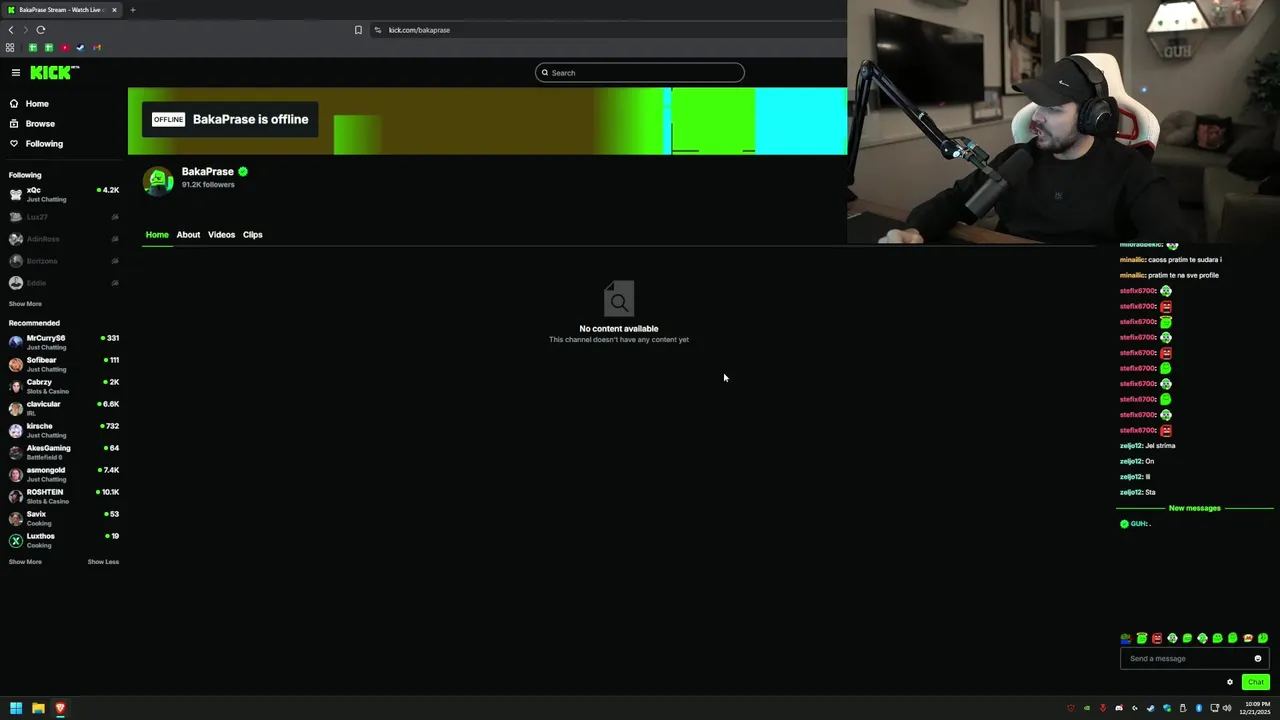This screenshot has width=1280, height=720.
Task: Open File Explorer from taskbar
Action: click(x=38, y=708)
